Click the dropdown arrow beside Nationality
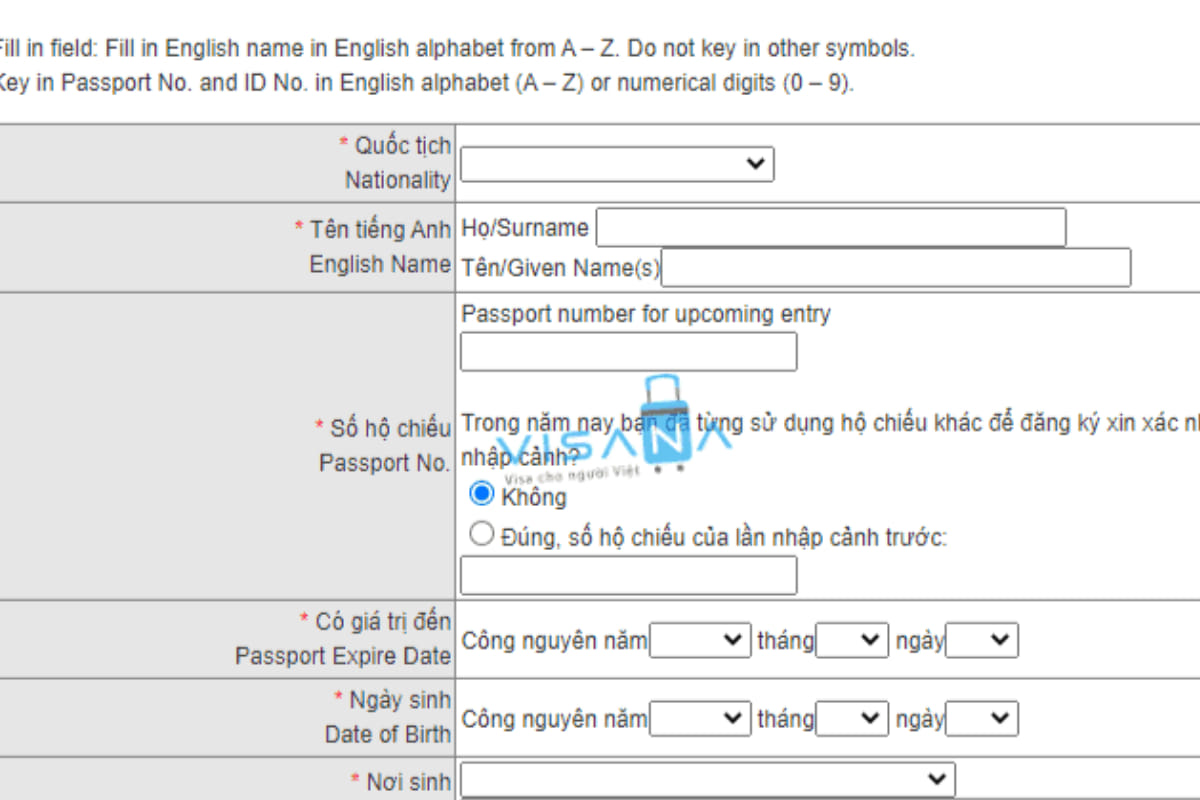The image size is (1200, 800). (757, 164)
